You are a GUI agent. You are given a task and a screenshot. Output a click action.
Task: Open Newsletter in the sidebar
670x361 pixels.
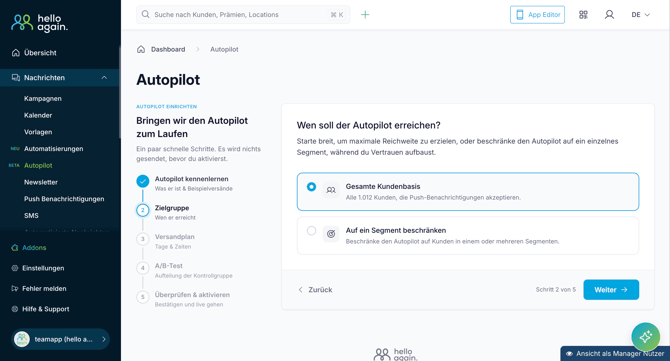pos(41,182)
